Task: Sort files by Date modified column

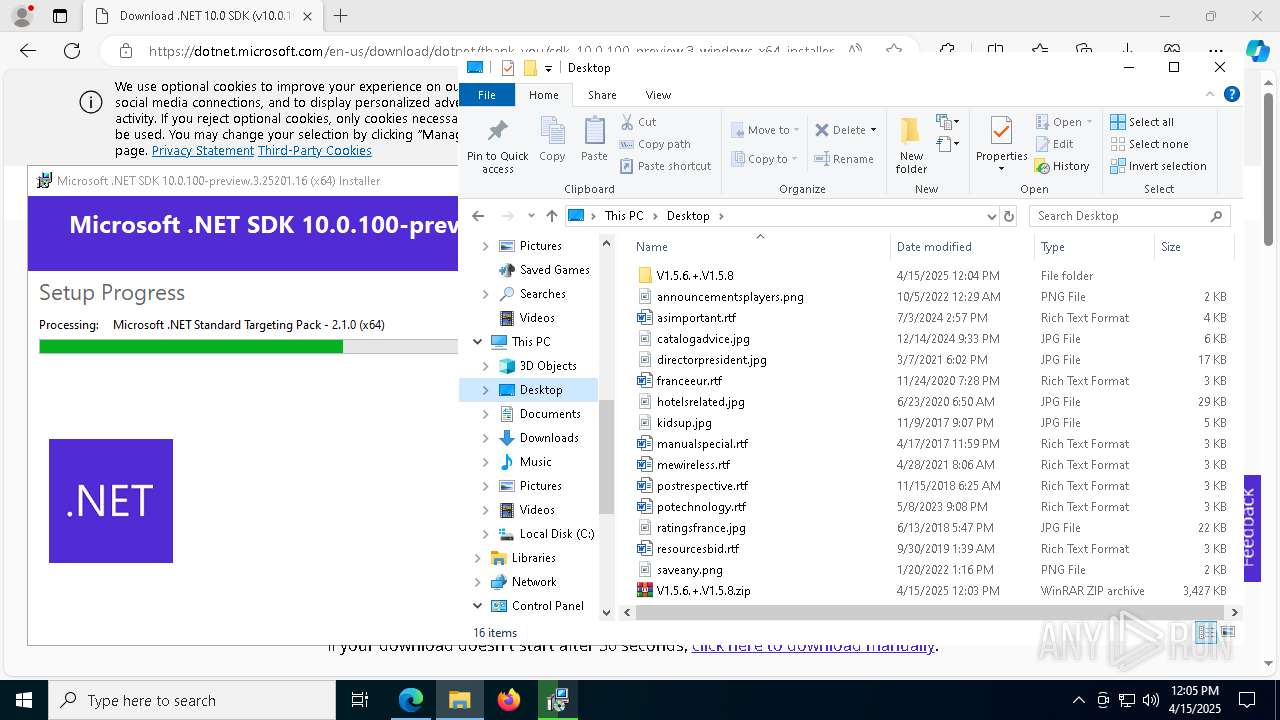Action: (934, 247)
